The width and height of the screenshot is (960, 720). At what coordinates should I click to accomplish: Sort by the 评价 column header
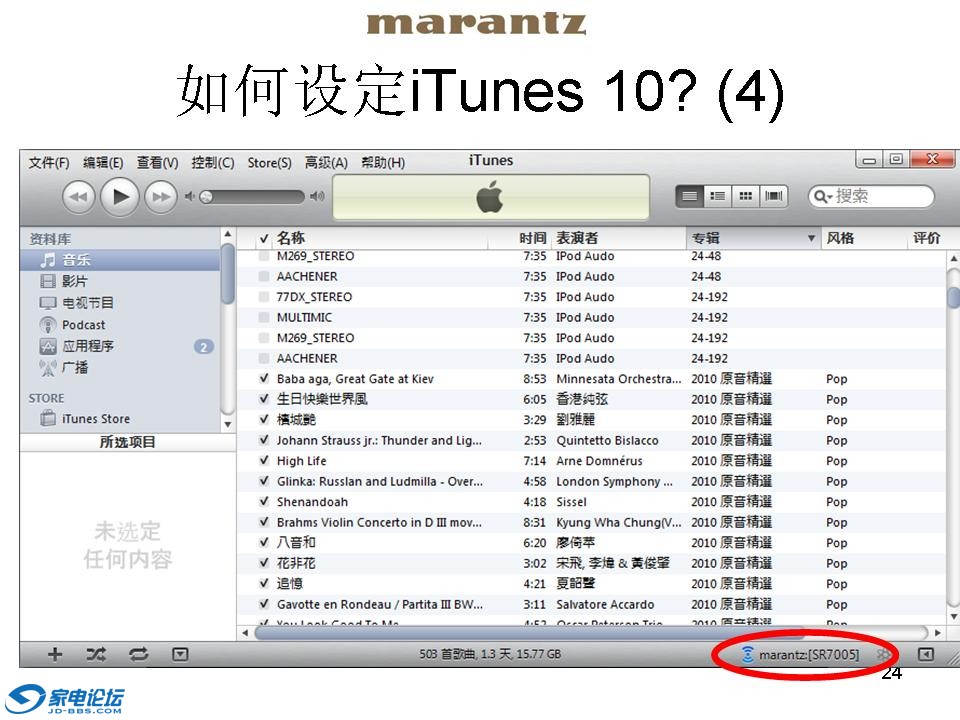(926, 238)
